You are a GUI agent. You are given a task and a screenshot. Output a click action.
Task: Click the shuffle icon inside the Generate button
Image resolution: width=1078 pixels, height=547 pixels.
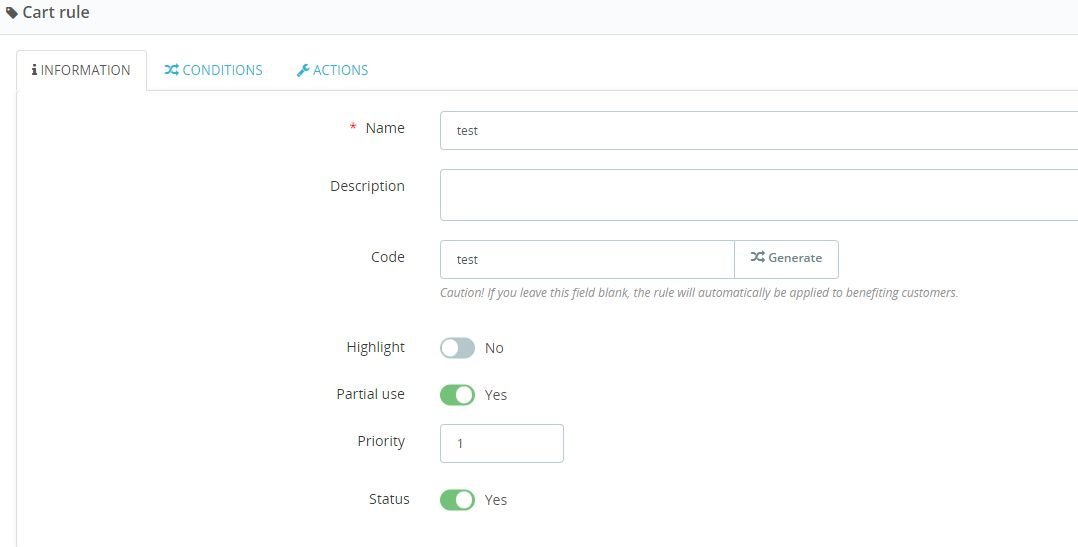(x=758, y=258)
